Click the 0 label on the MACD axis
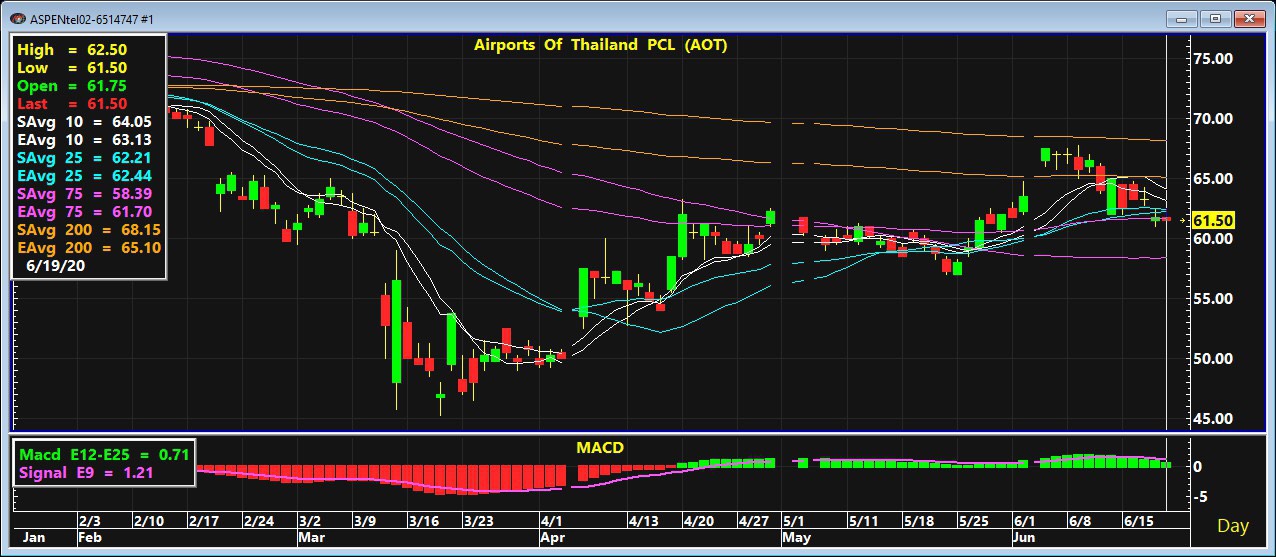Viewport: 1276px width, 557px height. (1197, 467)
